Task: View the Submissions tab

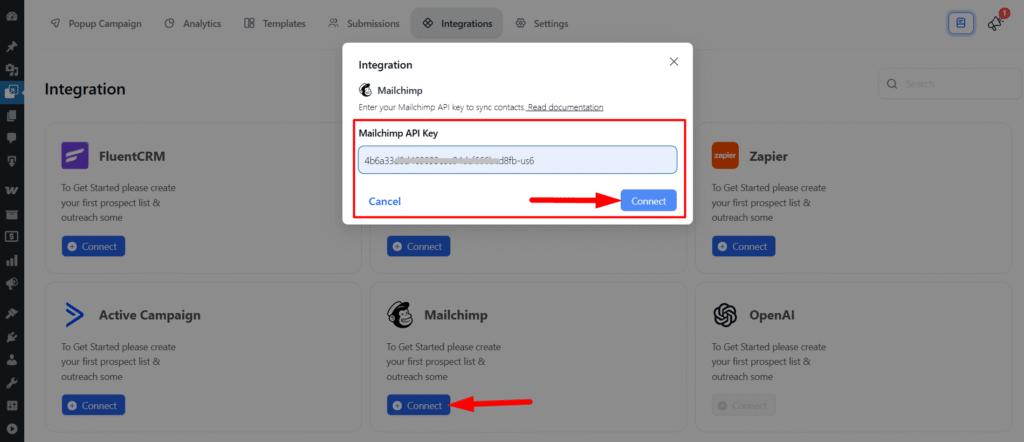Action: [x=364, y=23]
